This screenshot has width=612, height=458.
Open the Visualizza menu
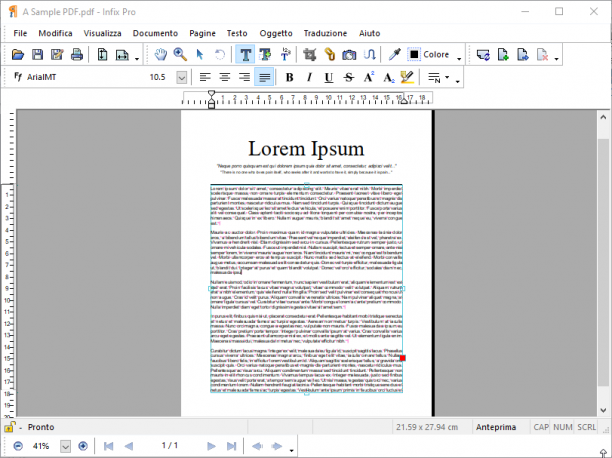pos(103,33)
